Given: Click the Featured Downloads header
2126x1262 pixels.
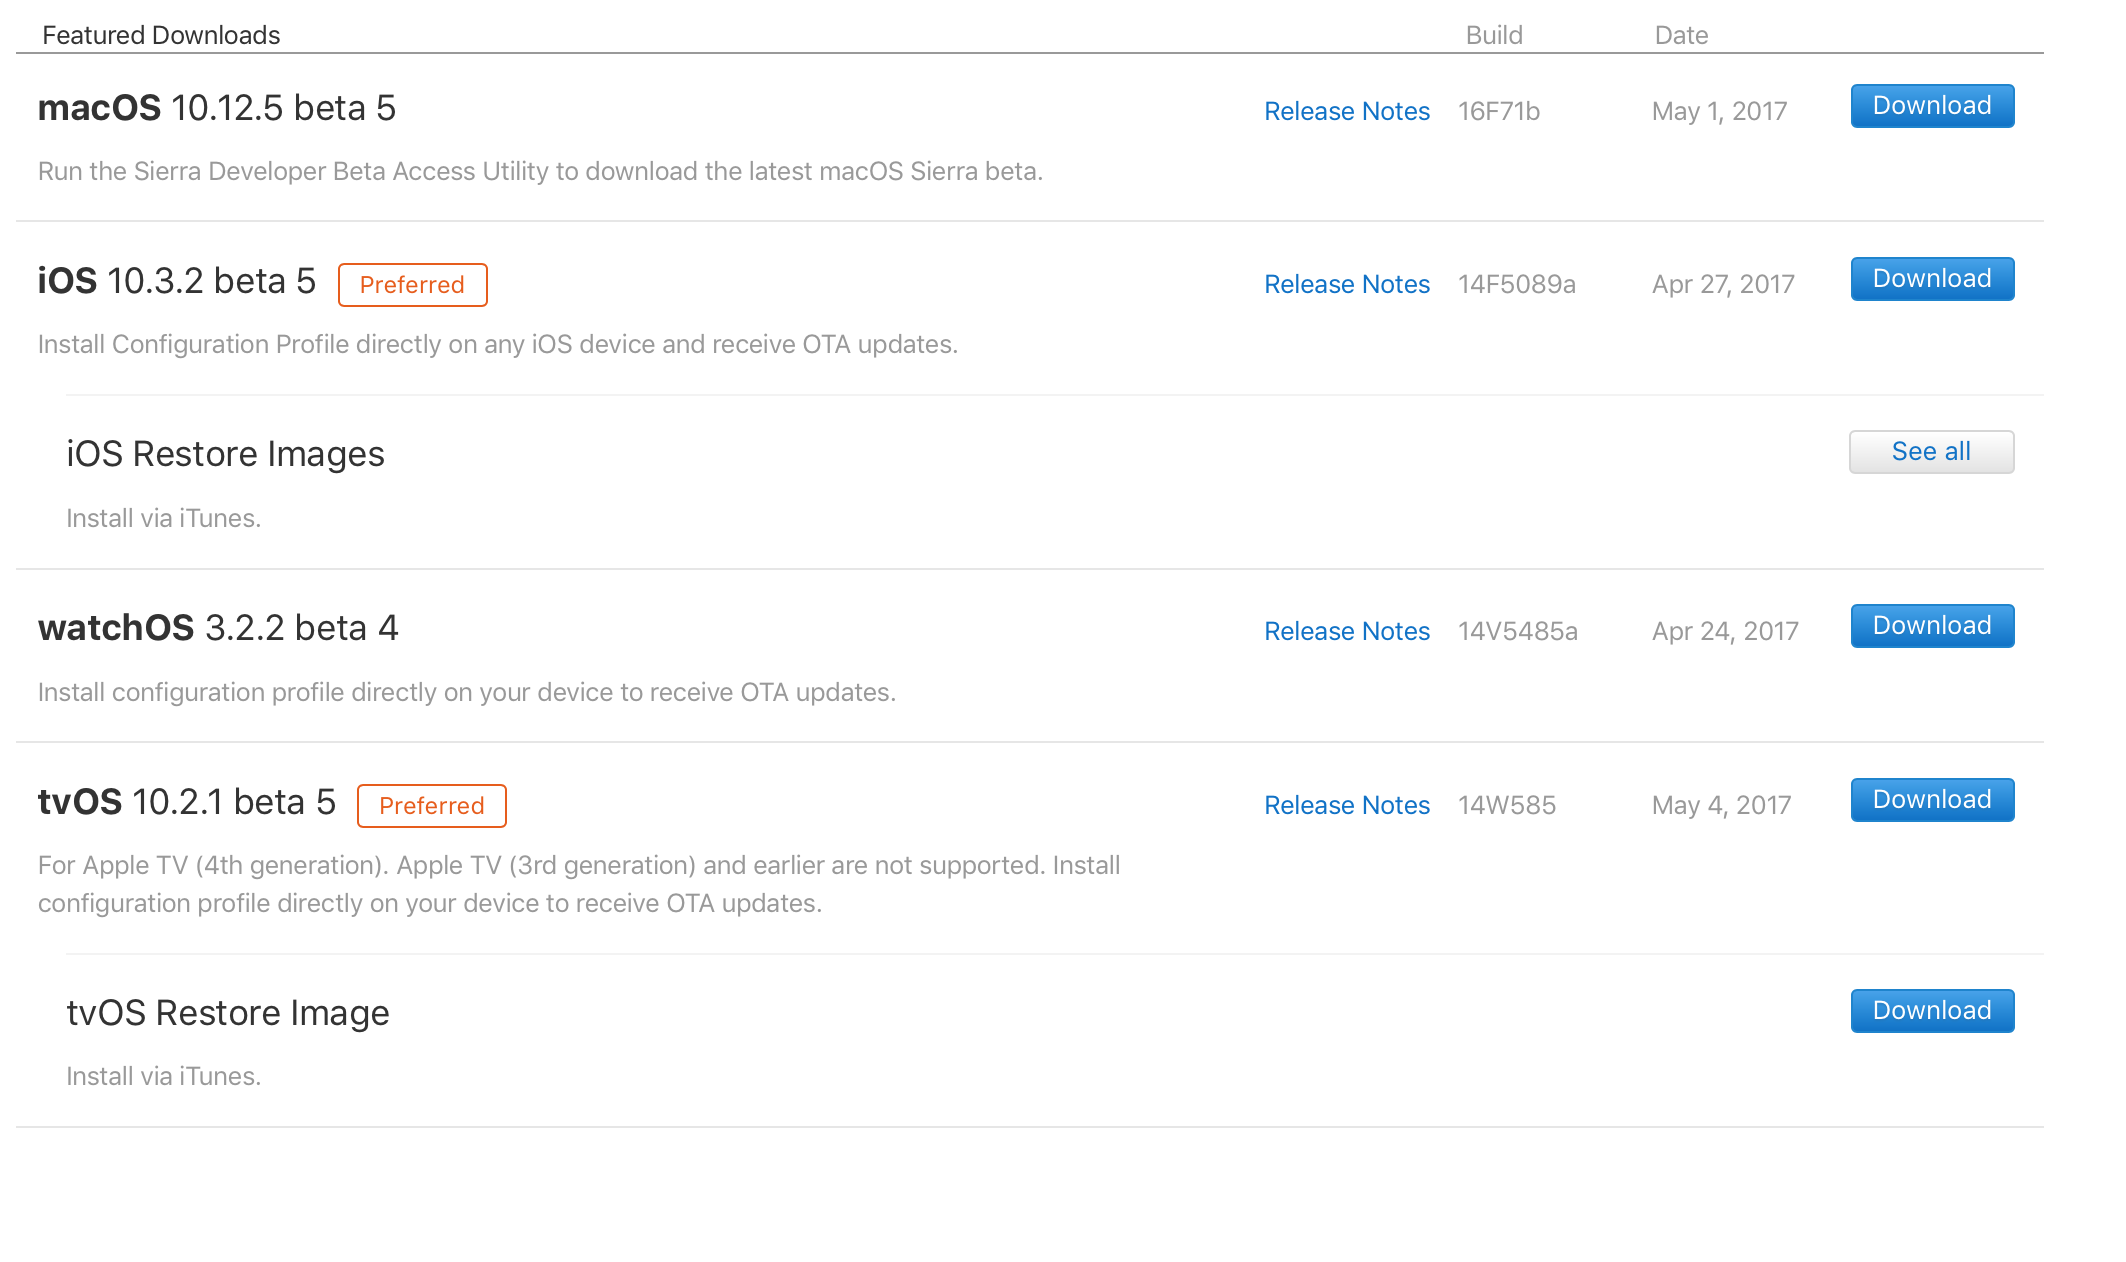Looking at the screenshot, I should [x=161, y=35].
